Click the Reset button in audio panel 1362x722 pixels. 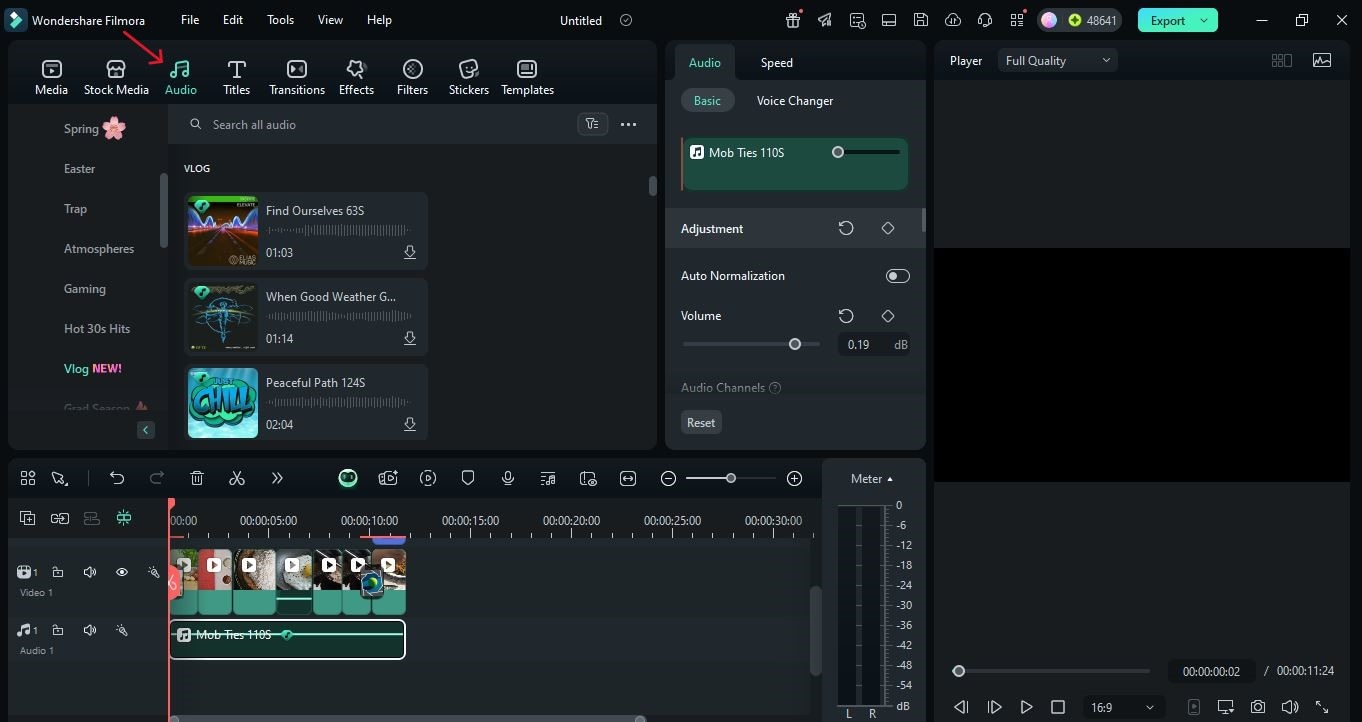[701, 423]
